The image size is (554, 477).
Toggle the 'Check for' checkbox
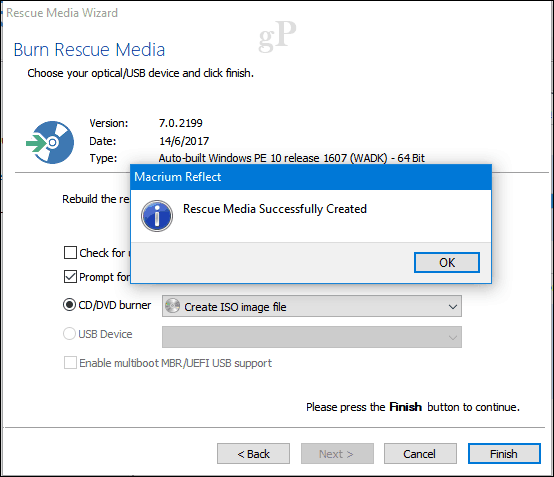[70, 253]
